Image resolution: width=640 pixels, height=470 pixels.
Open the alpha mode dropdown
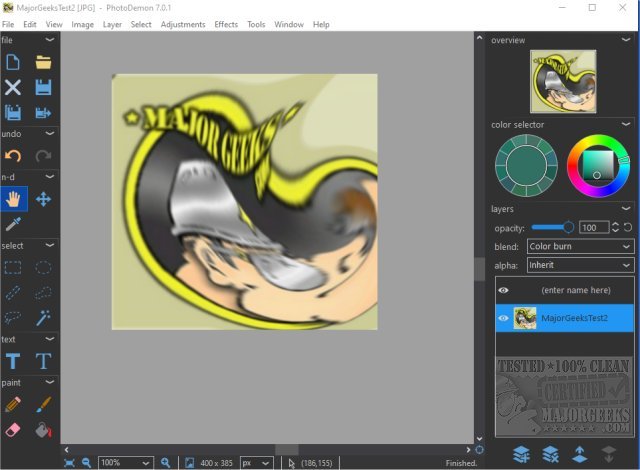[x=580, y=265]
